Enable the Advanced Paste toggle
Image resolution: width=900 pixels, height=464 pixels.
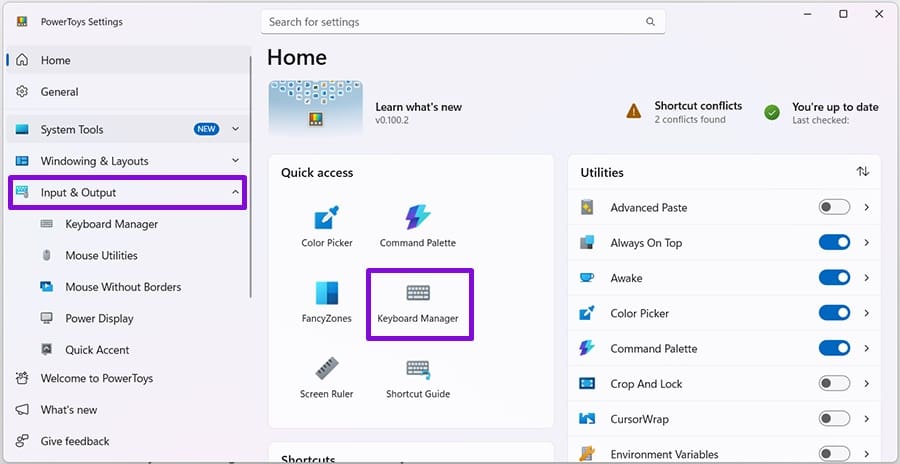coord(834,207)
